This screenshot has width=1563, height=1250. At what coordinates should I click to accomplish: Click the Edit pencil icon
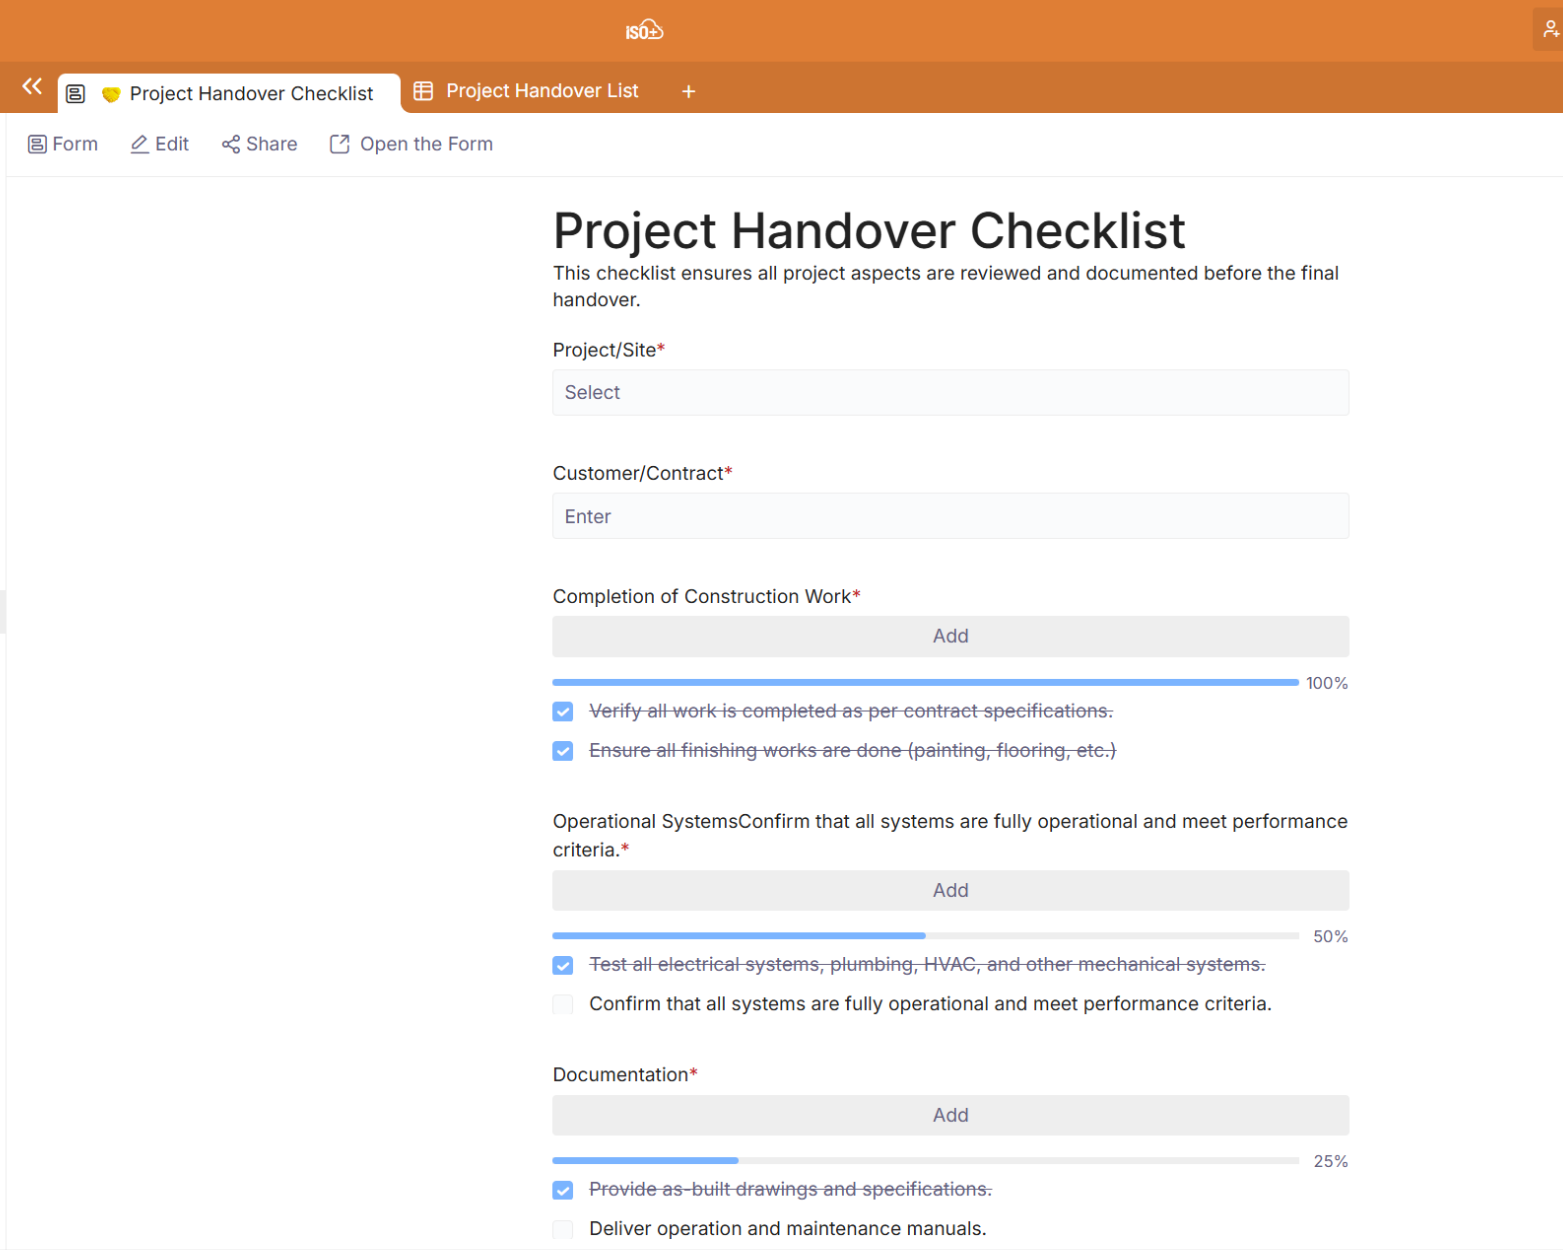pyautogui.click(x=139, y=144)
